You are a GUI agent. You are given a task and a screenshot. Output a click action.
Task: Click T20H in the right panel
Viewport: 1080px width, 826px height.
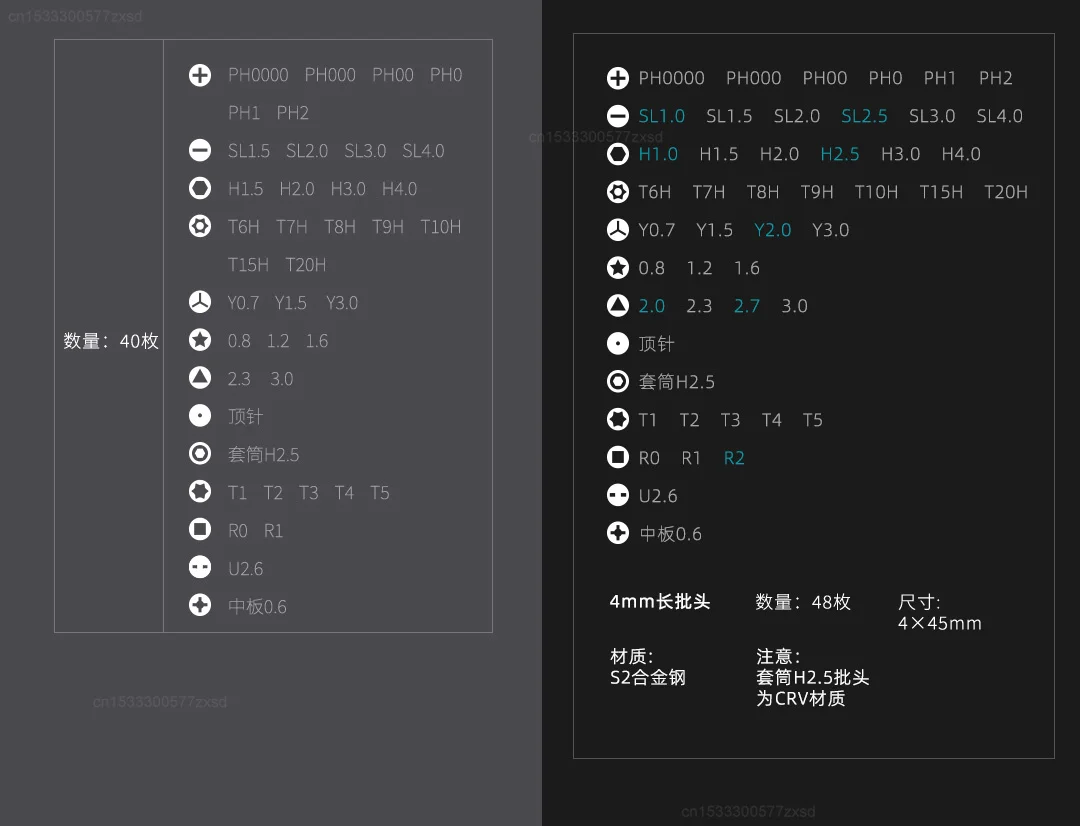click(x=1006, y=192)
